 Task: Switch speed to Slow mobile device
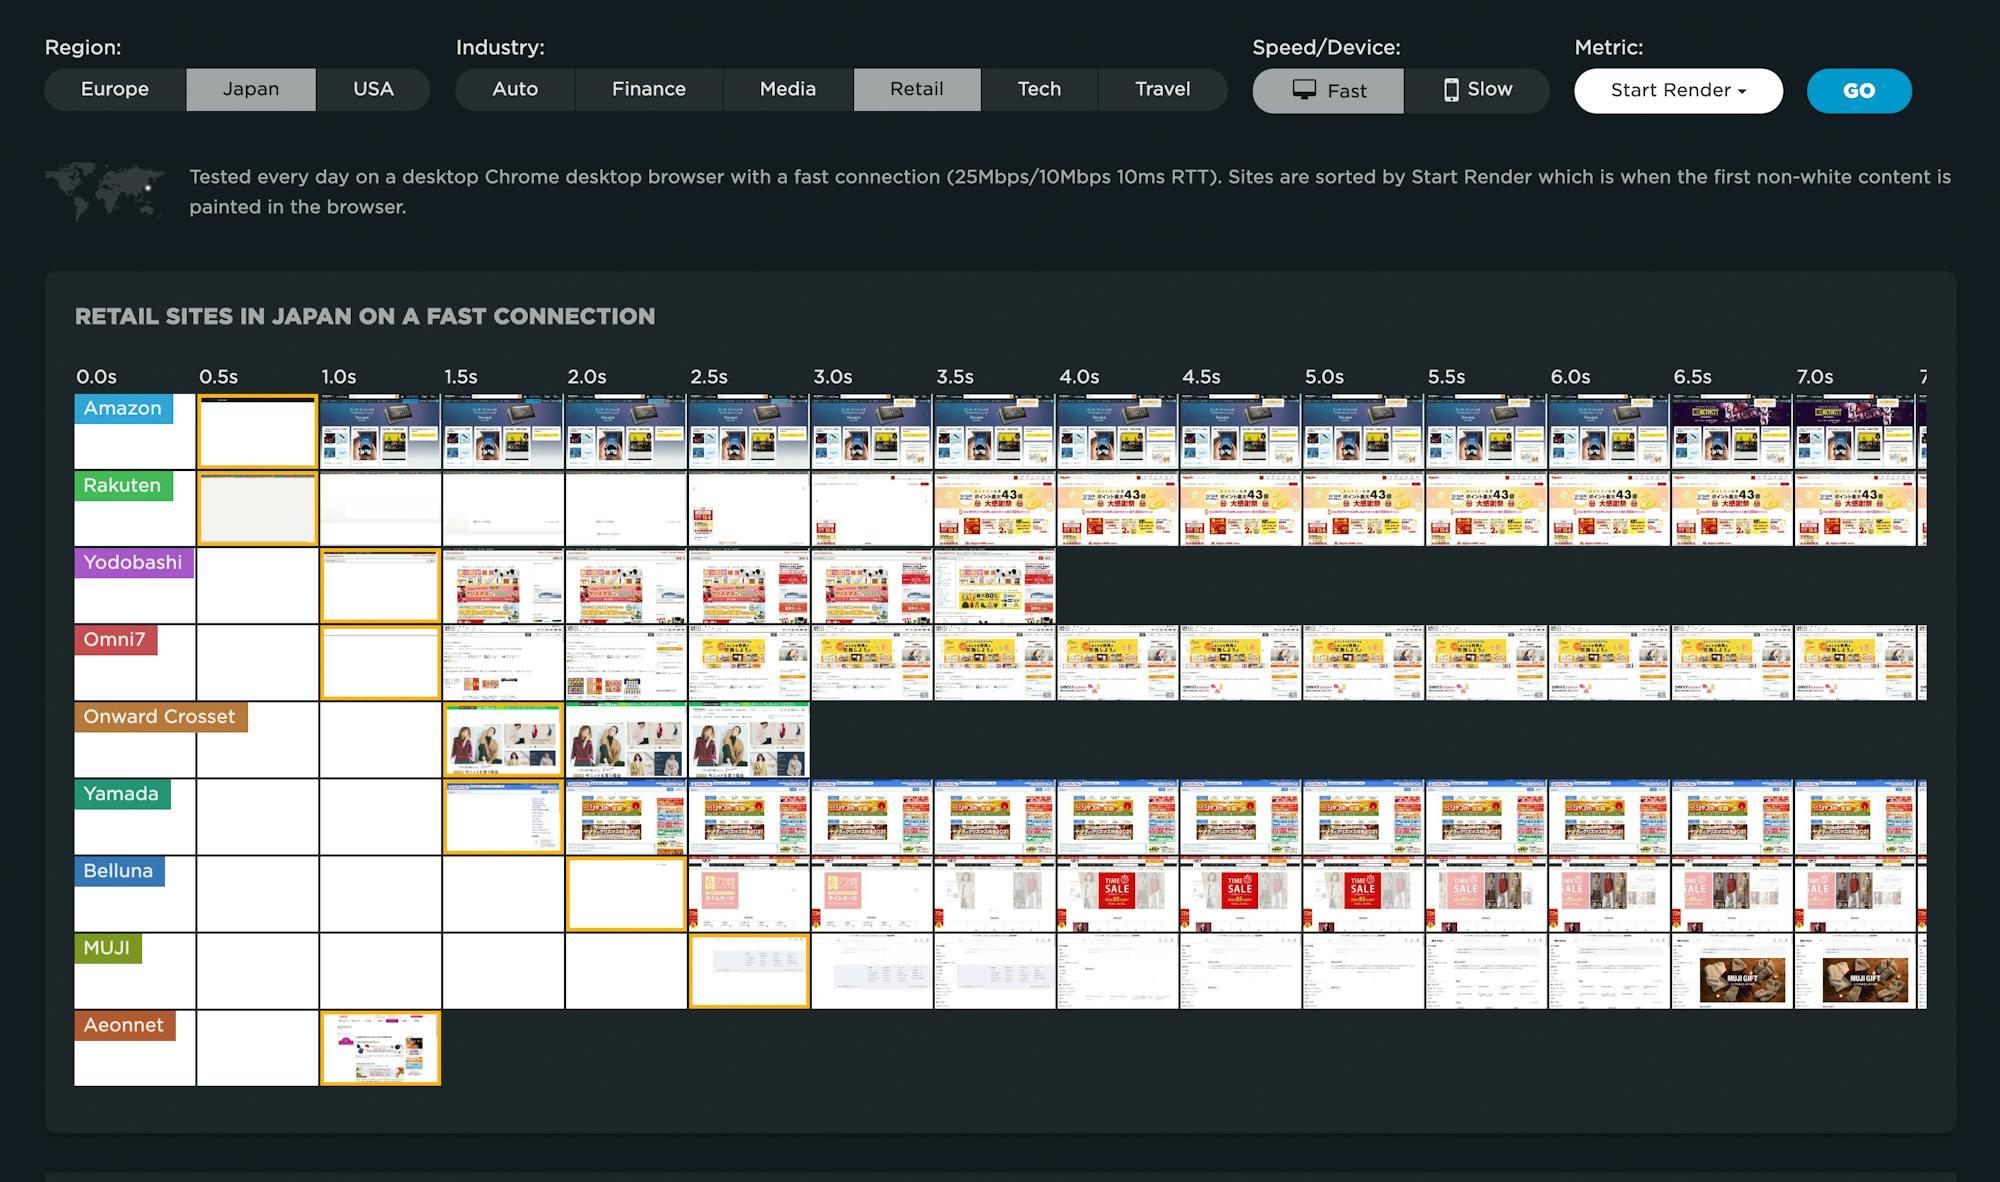[1477, 90]
